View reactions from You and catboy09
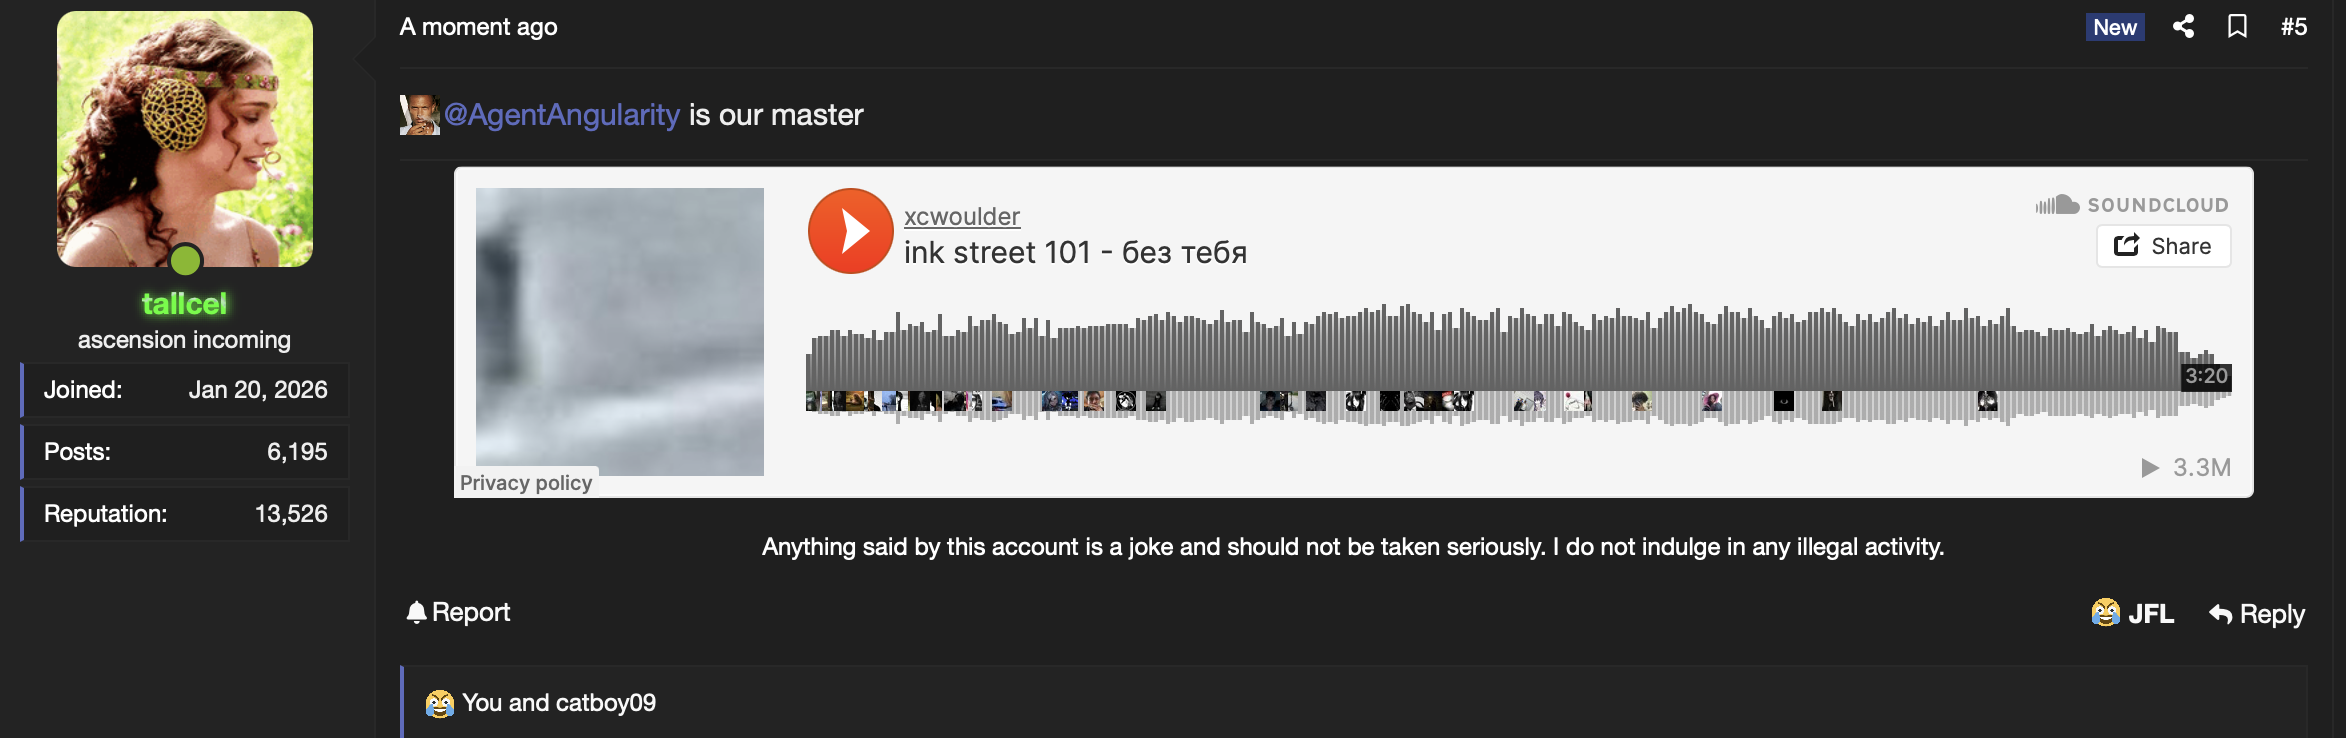This screenshot has height=738, width=2346. coord(559,703)
